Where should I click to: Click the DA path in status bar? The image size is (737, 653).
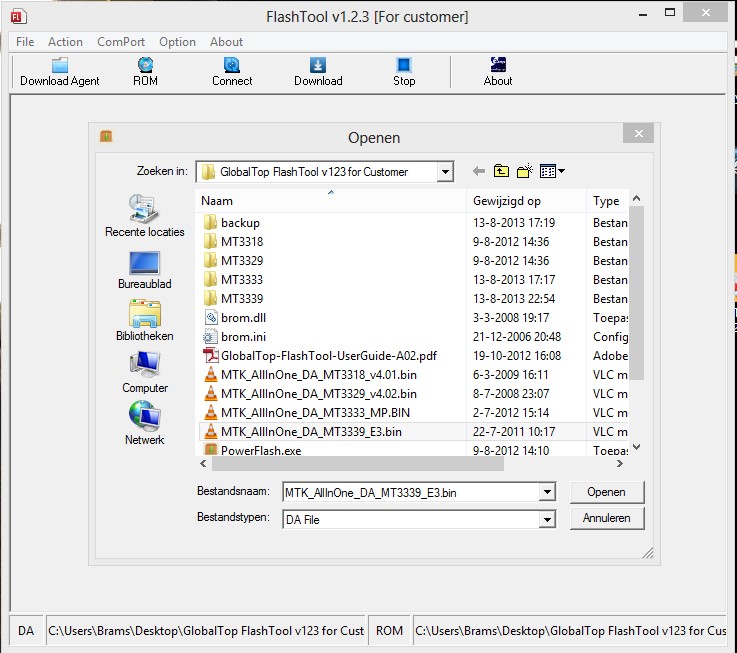(206, 630)
